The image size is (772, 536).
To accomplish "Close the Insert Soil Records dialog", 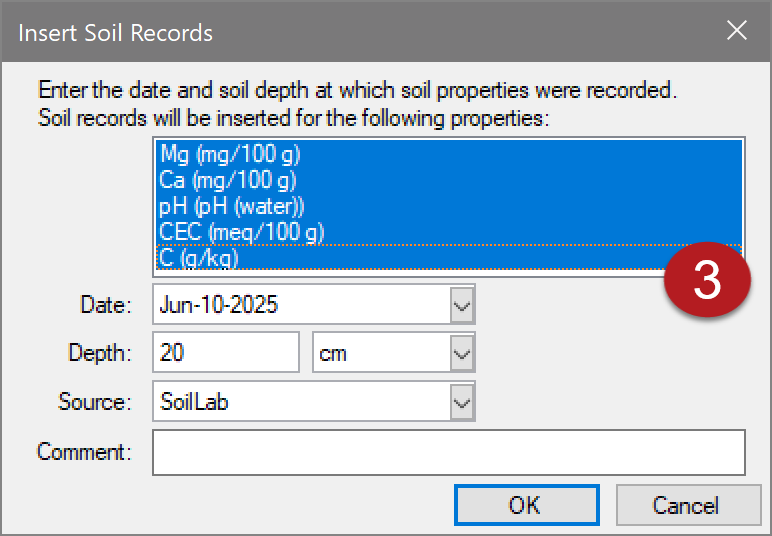I will 737,31.
